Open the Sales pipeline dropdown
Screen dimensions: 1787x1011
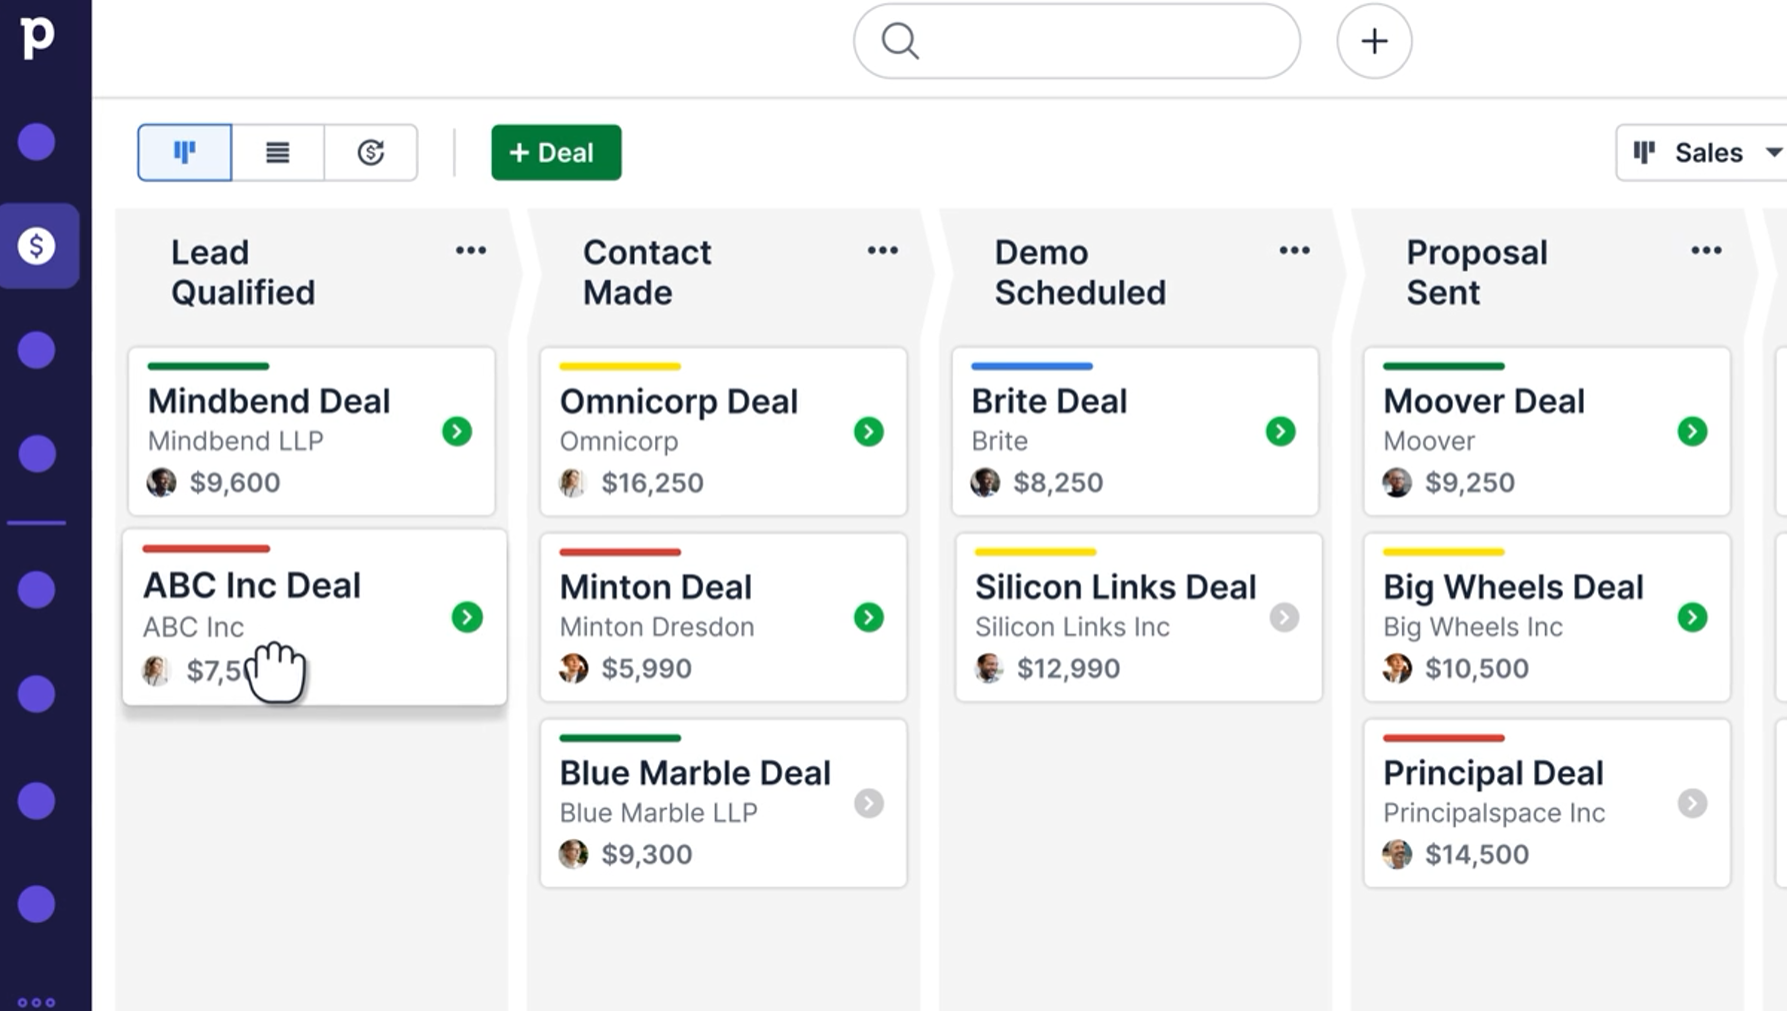click(x=1703, y=152)
